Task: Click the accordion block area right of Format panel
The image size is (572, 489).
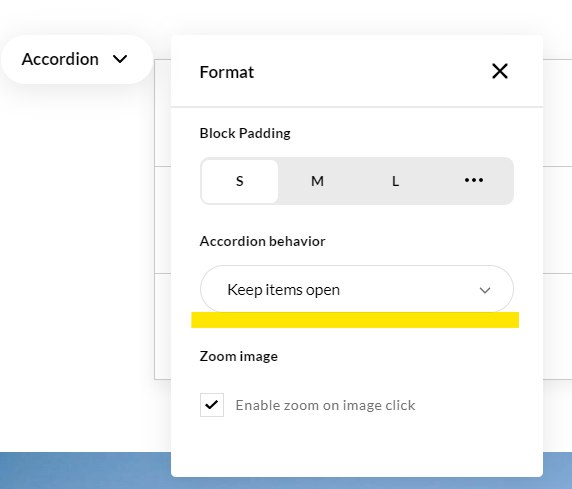Action: coord(557,219)
